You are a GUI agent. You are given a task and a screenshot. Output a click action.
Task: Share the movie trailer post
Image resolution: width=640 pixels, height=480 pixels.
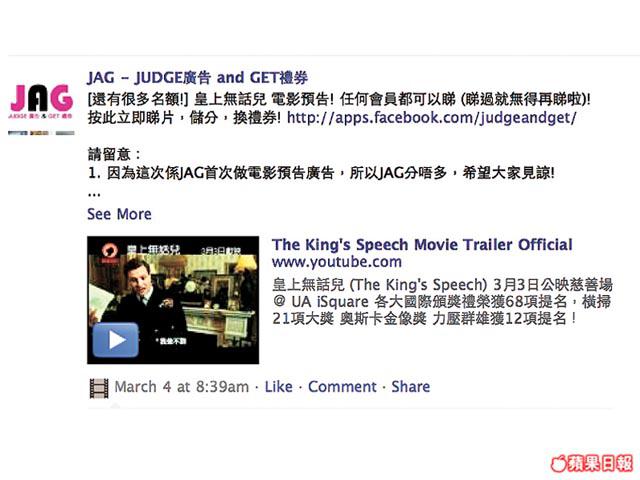coord(411,387)
